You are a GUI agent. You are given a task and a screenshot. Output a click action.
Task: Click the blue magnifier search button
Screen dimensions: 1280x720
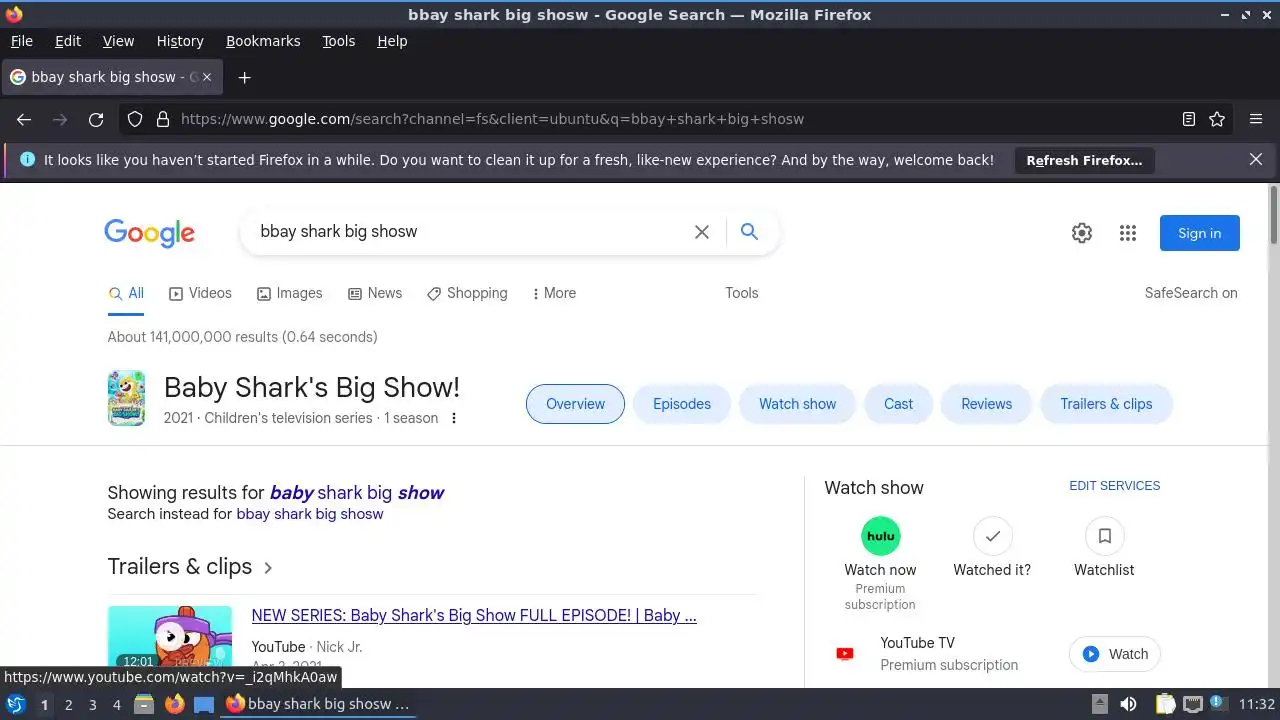(x=749, y=231)
